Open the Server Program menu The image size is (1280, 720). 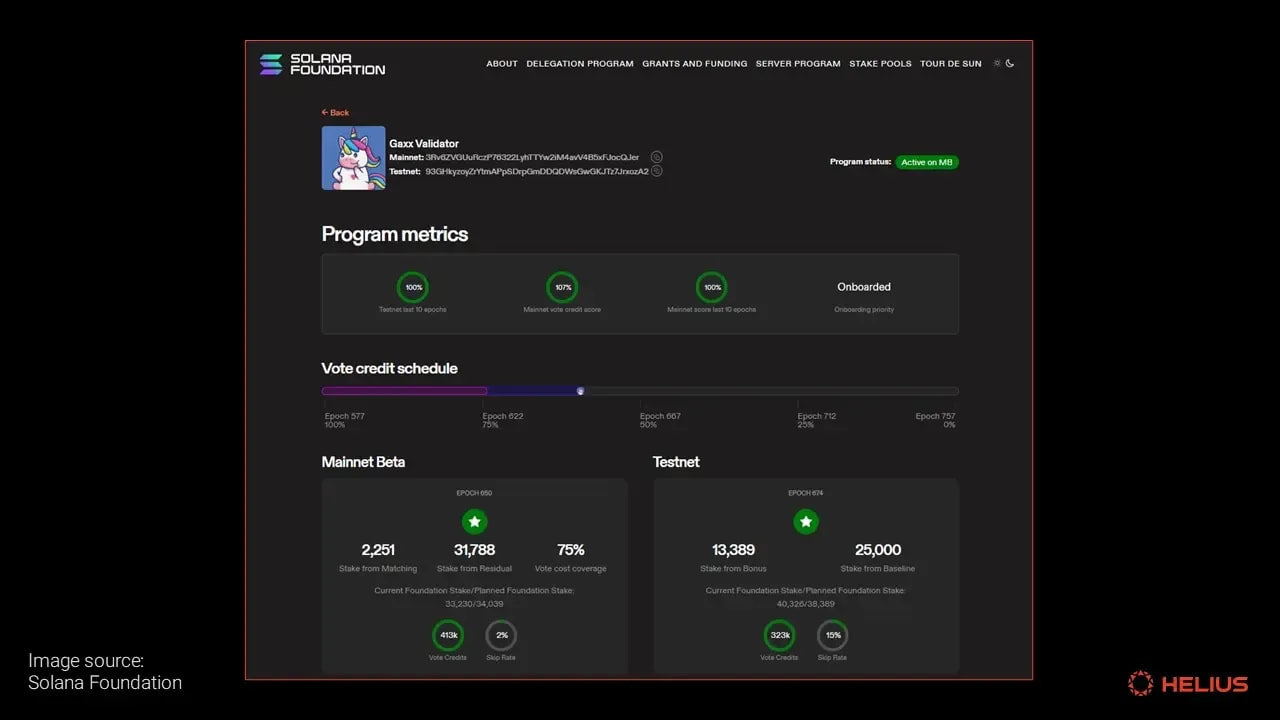tap(798, 64)
